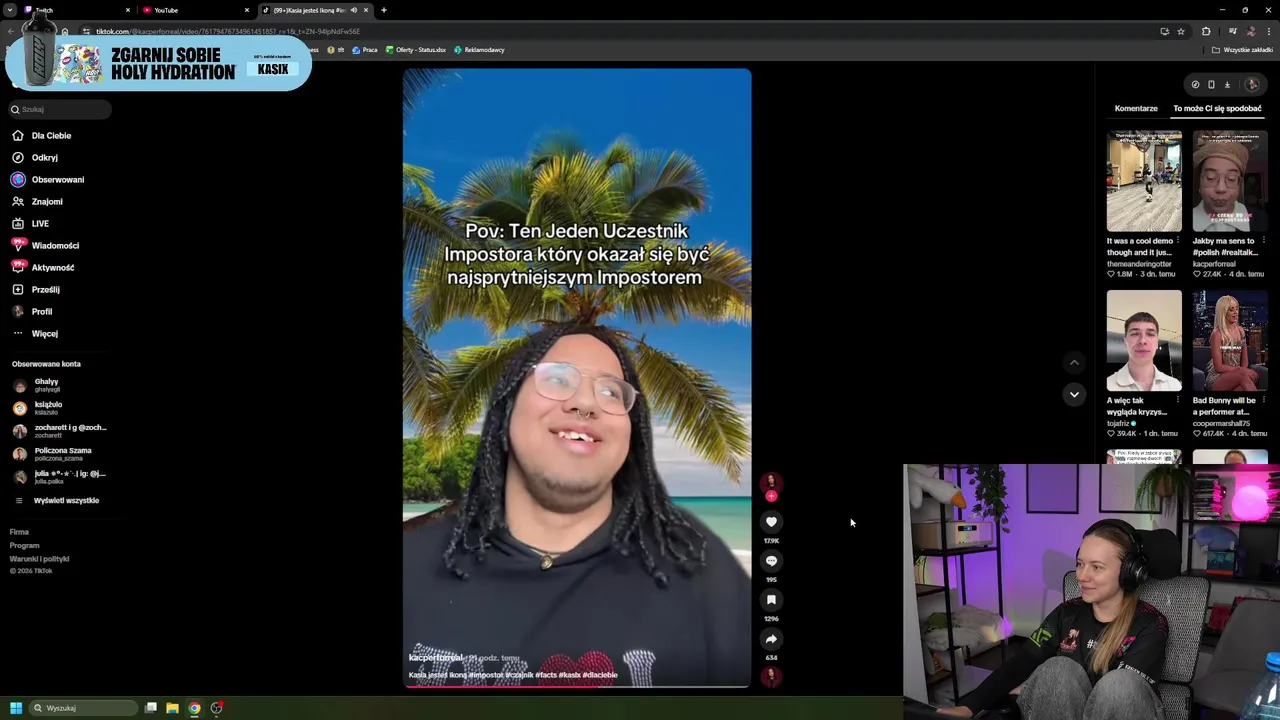The image size is (1280, 720).
Task: Go to previous video with up arrow
Action: 1074,363
